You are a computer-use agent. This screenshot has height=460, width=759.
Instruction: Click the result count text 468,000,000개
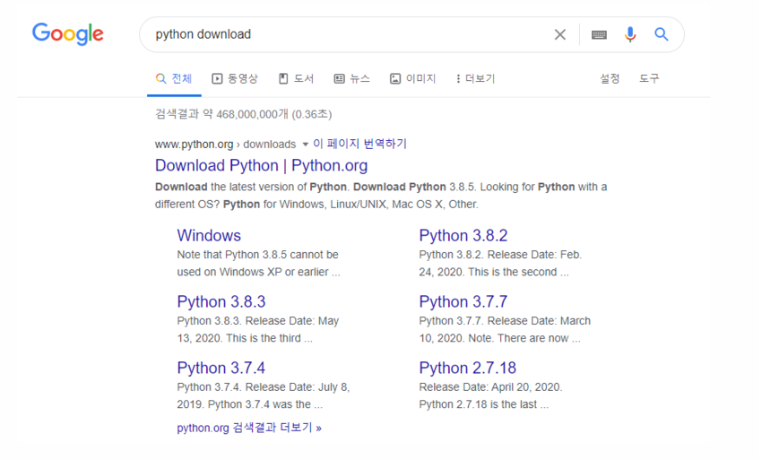tap(252, 114)
